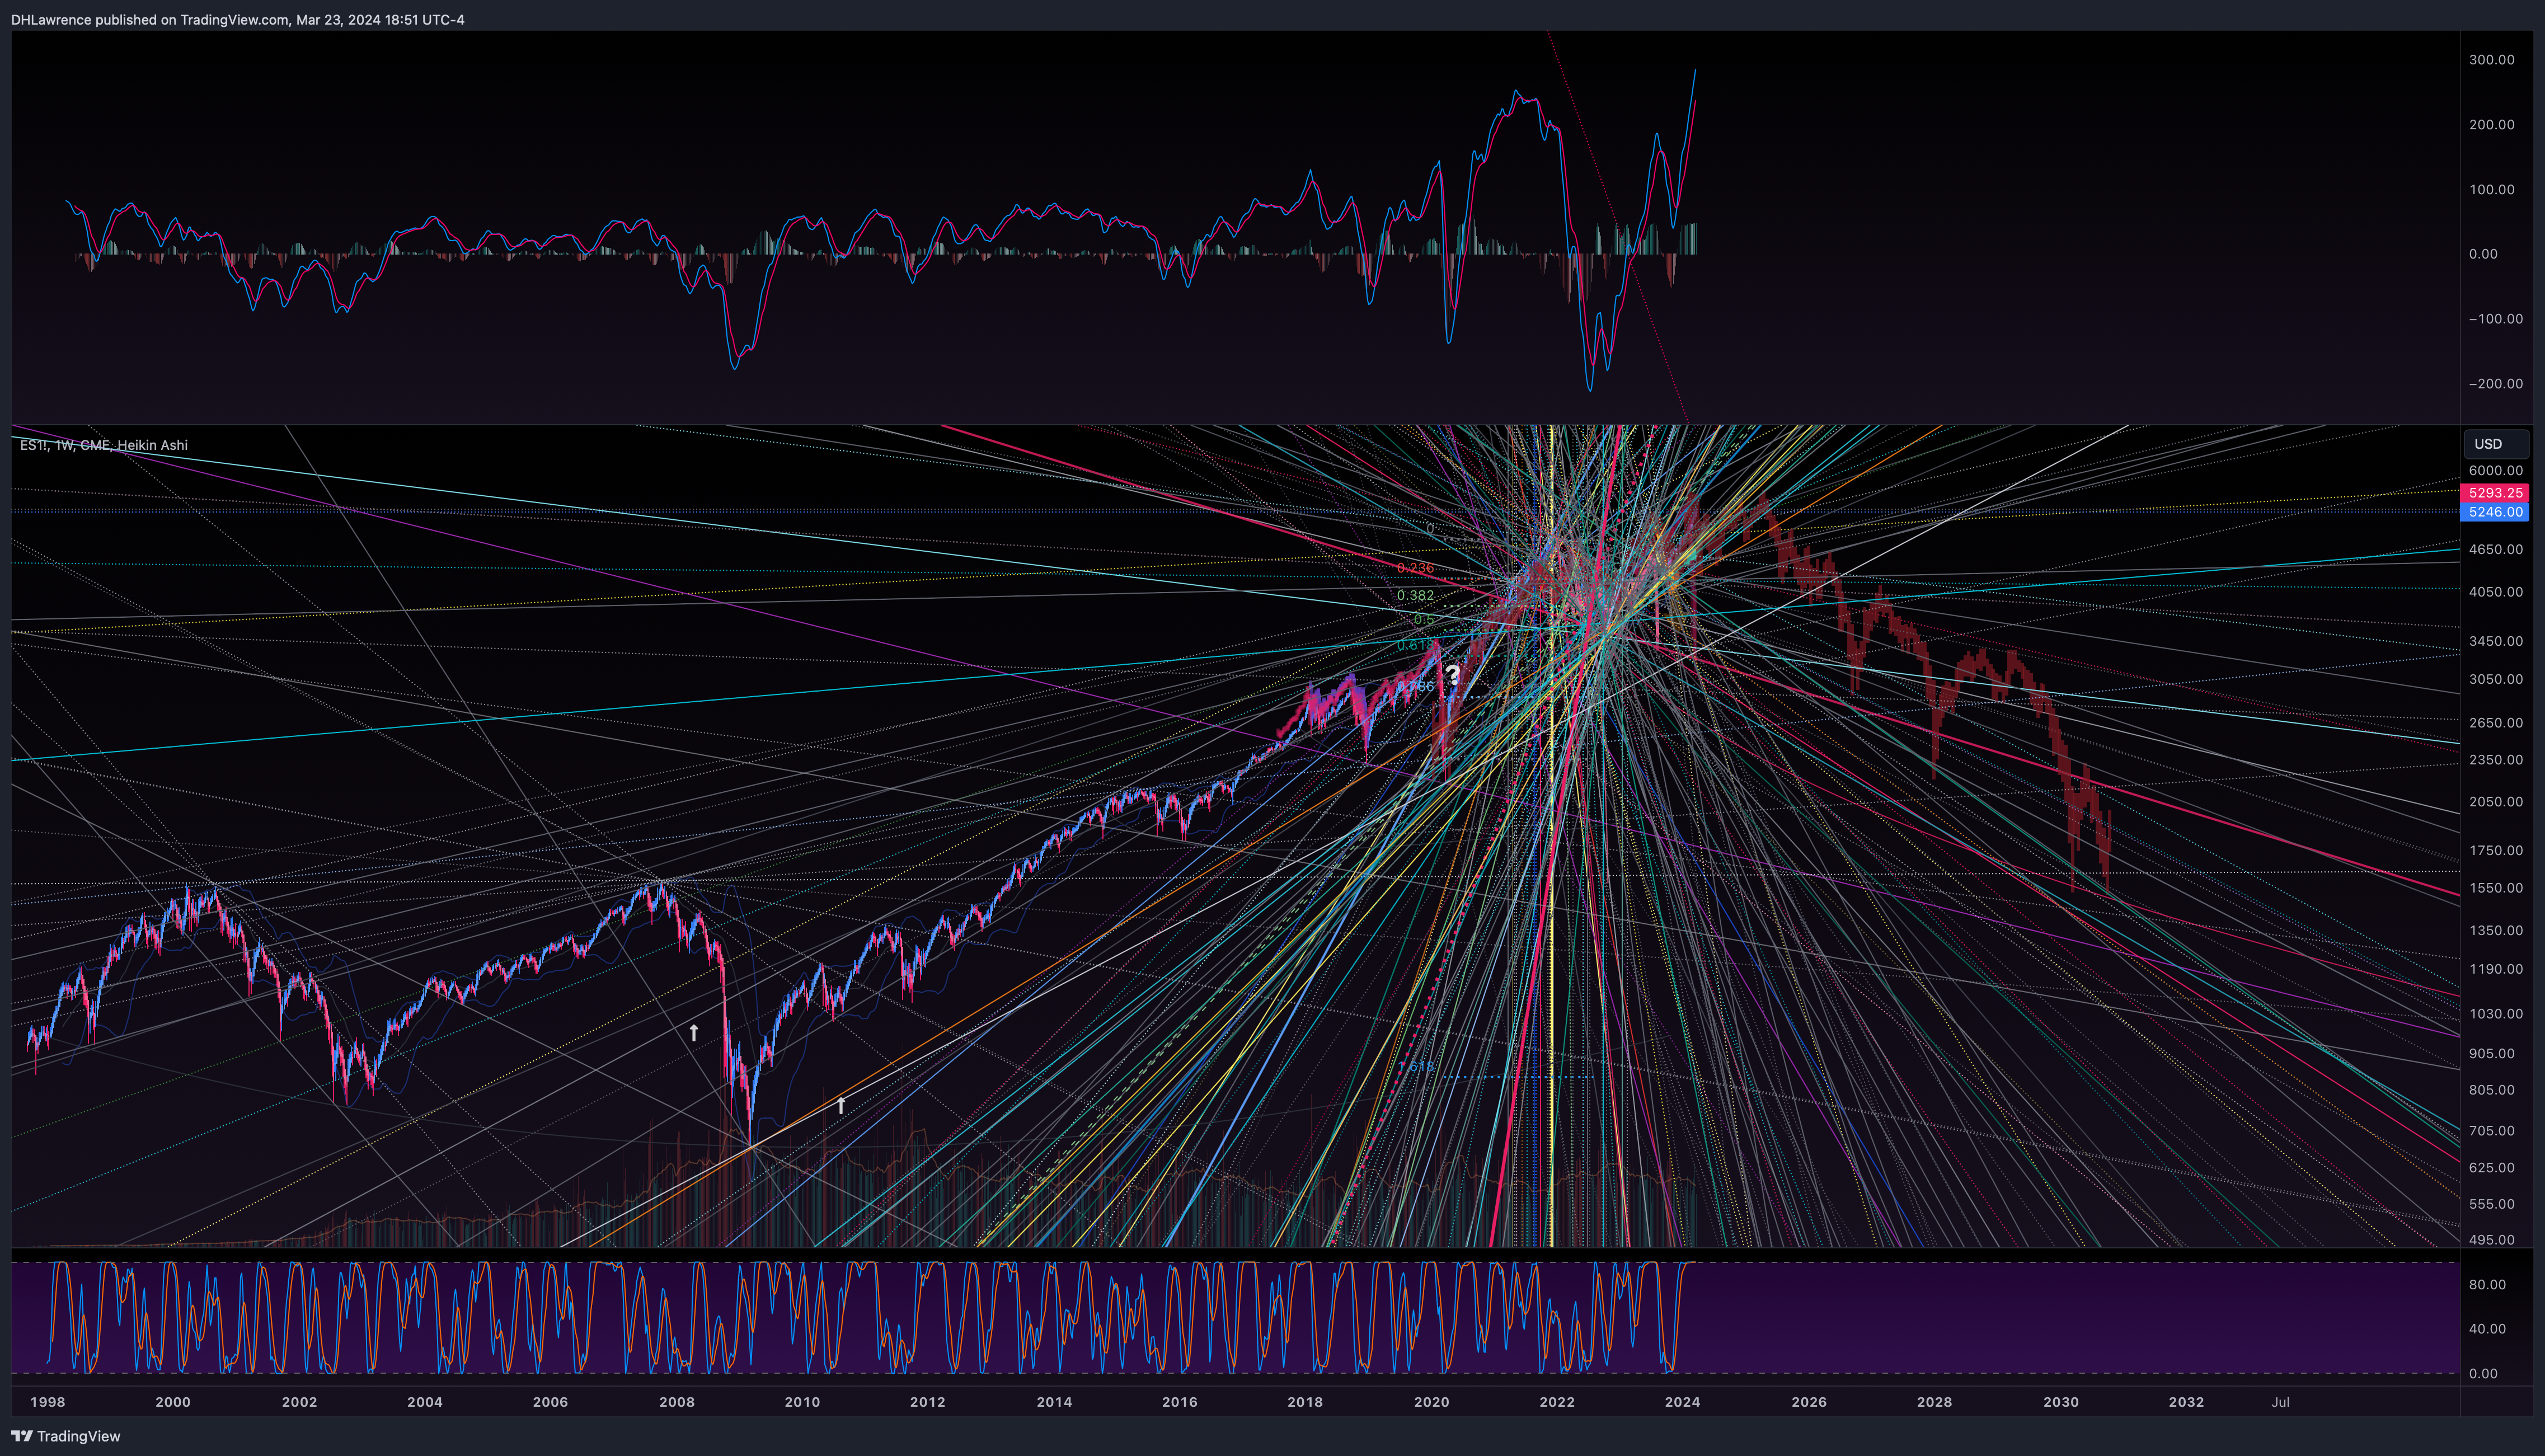
Task: Click the 1750.00 price scale label
Action: tap(2495, 851)
